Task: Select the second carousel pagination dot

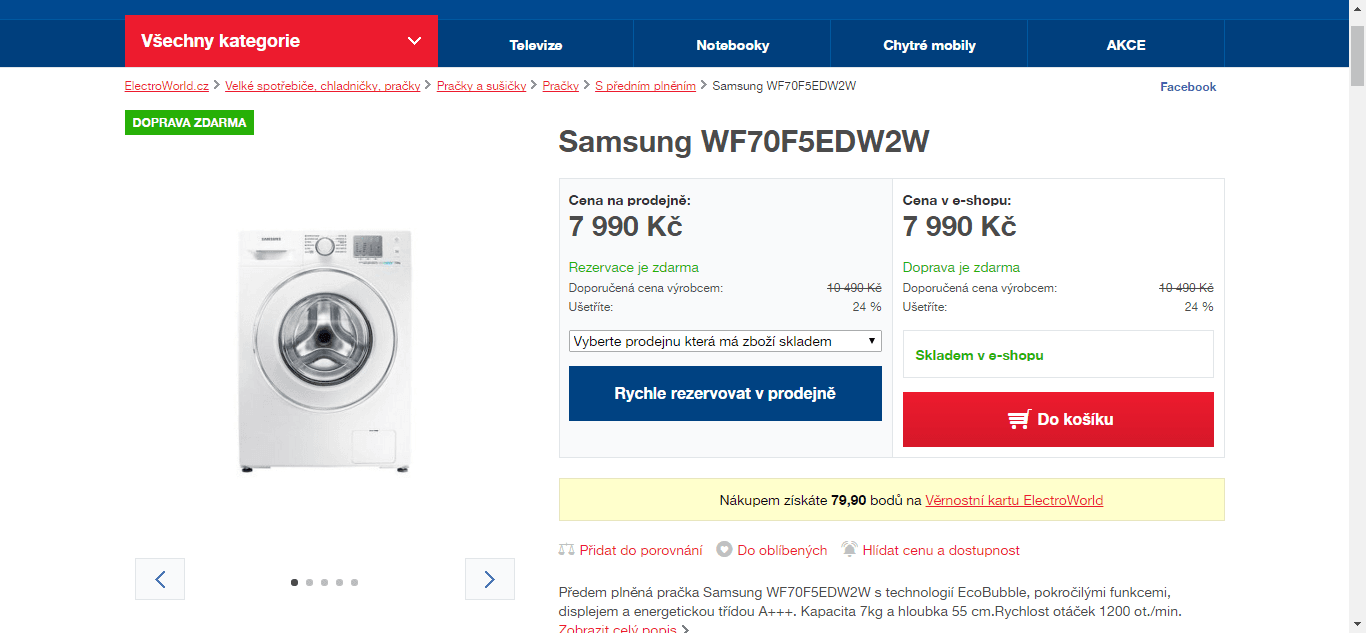Action: 309,581
